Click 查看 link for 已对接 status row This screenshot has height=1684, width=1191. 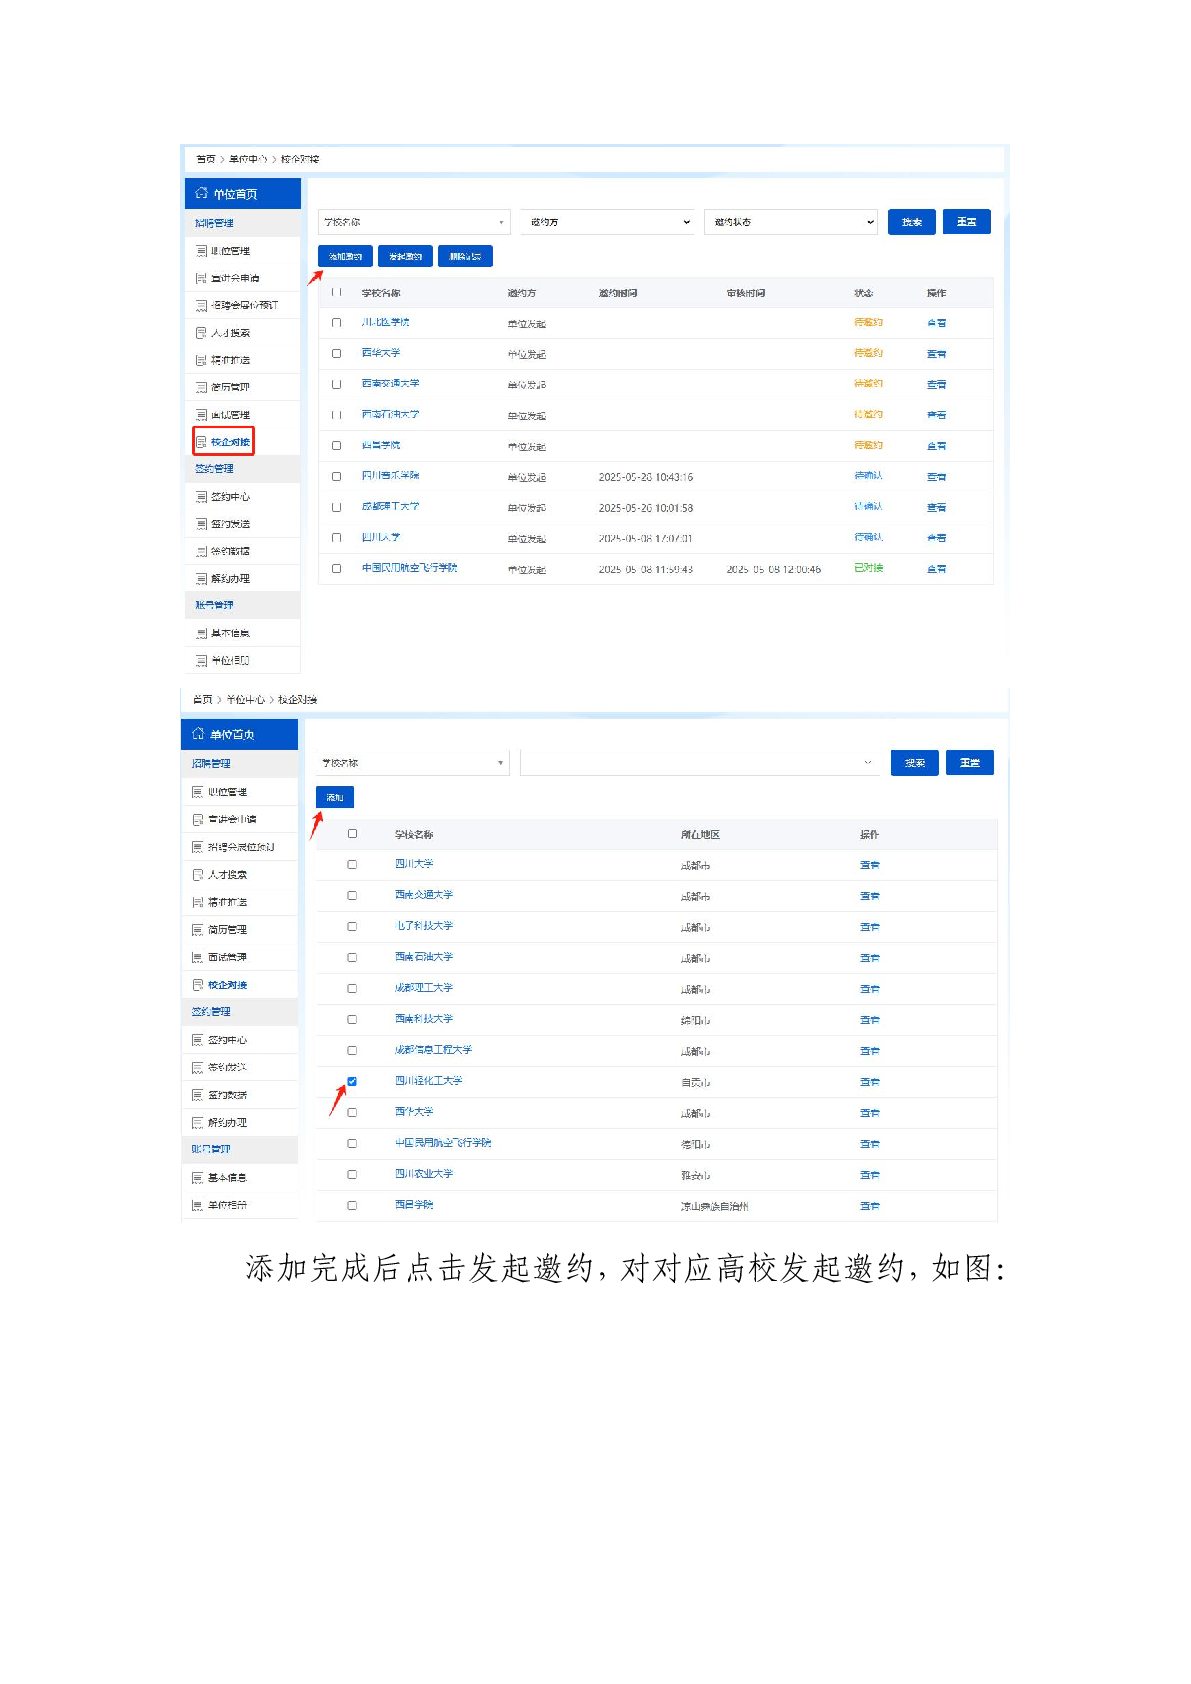click(x=936, y=569)
